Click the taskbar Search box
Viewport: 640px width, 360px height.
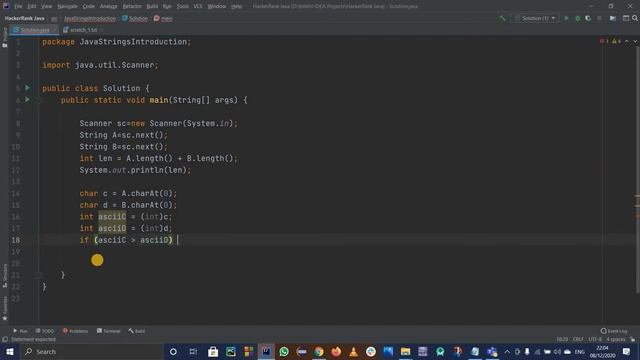click(x=92, y=352)
